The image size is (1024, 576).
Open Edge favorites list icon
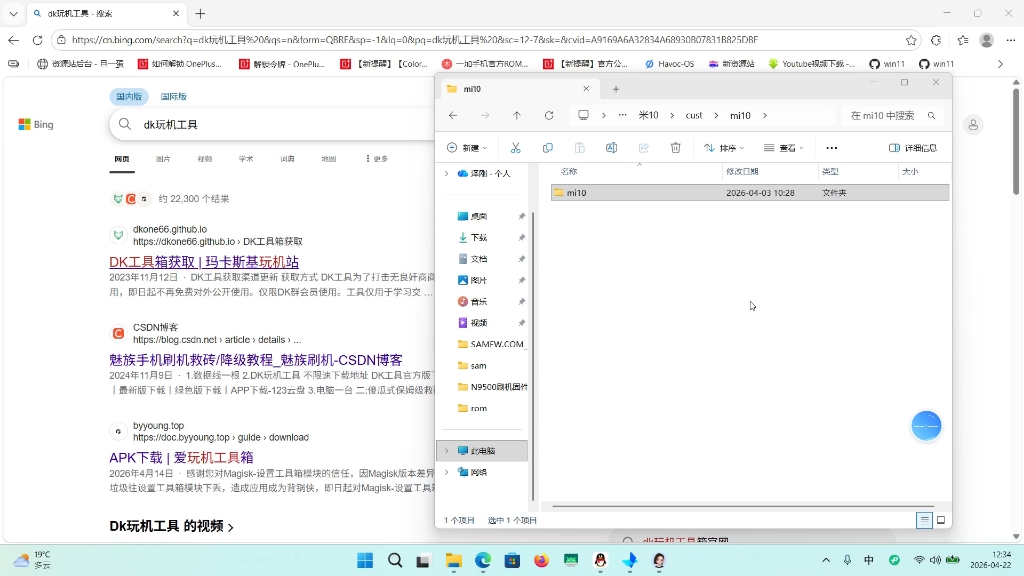(963, 40)
